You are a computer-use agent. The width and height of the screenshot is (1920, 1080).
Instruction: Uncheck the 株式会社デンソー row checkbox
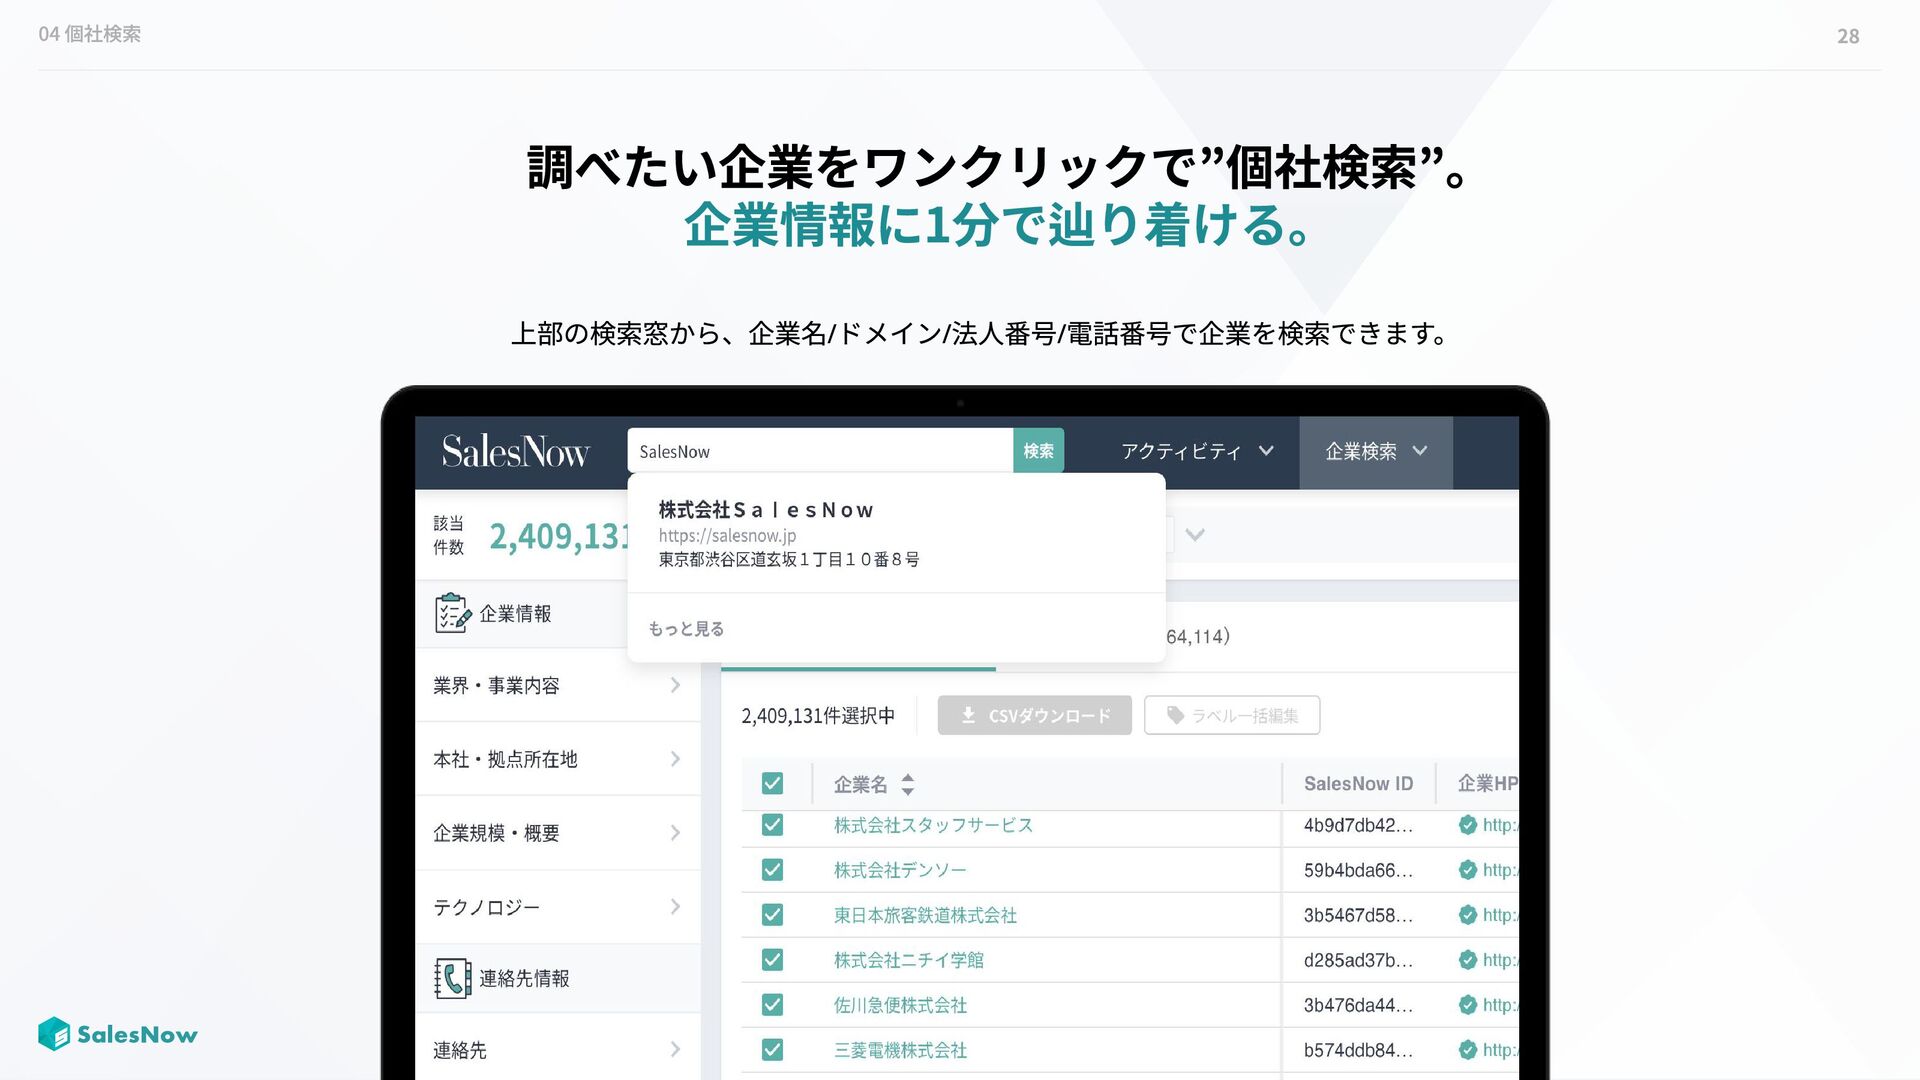[772, 870]
